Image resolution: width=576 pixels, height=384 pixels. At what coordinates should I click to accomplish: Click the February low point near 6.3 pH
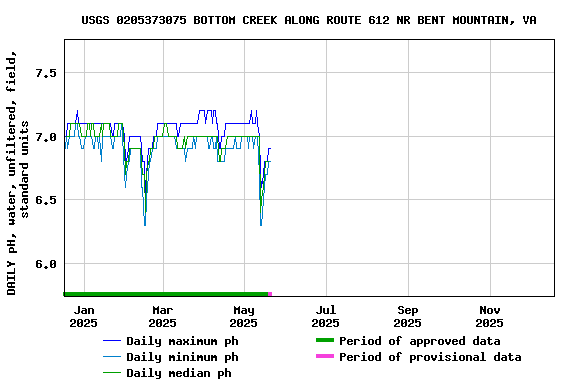(x=145, y=225)
